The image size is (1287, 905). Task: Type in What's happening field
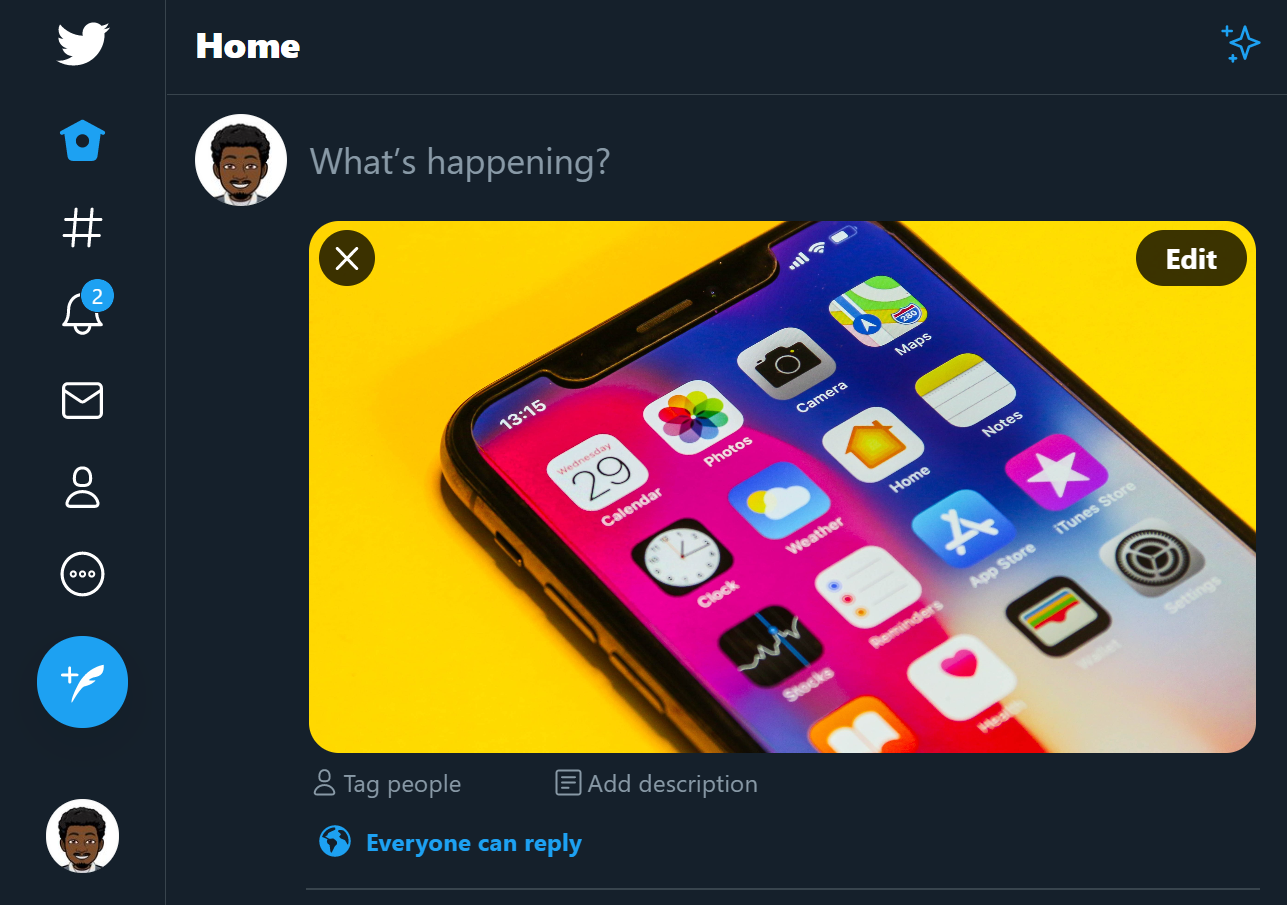[700, 161]
